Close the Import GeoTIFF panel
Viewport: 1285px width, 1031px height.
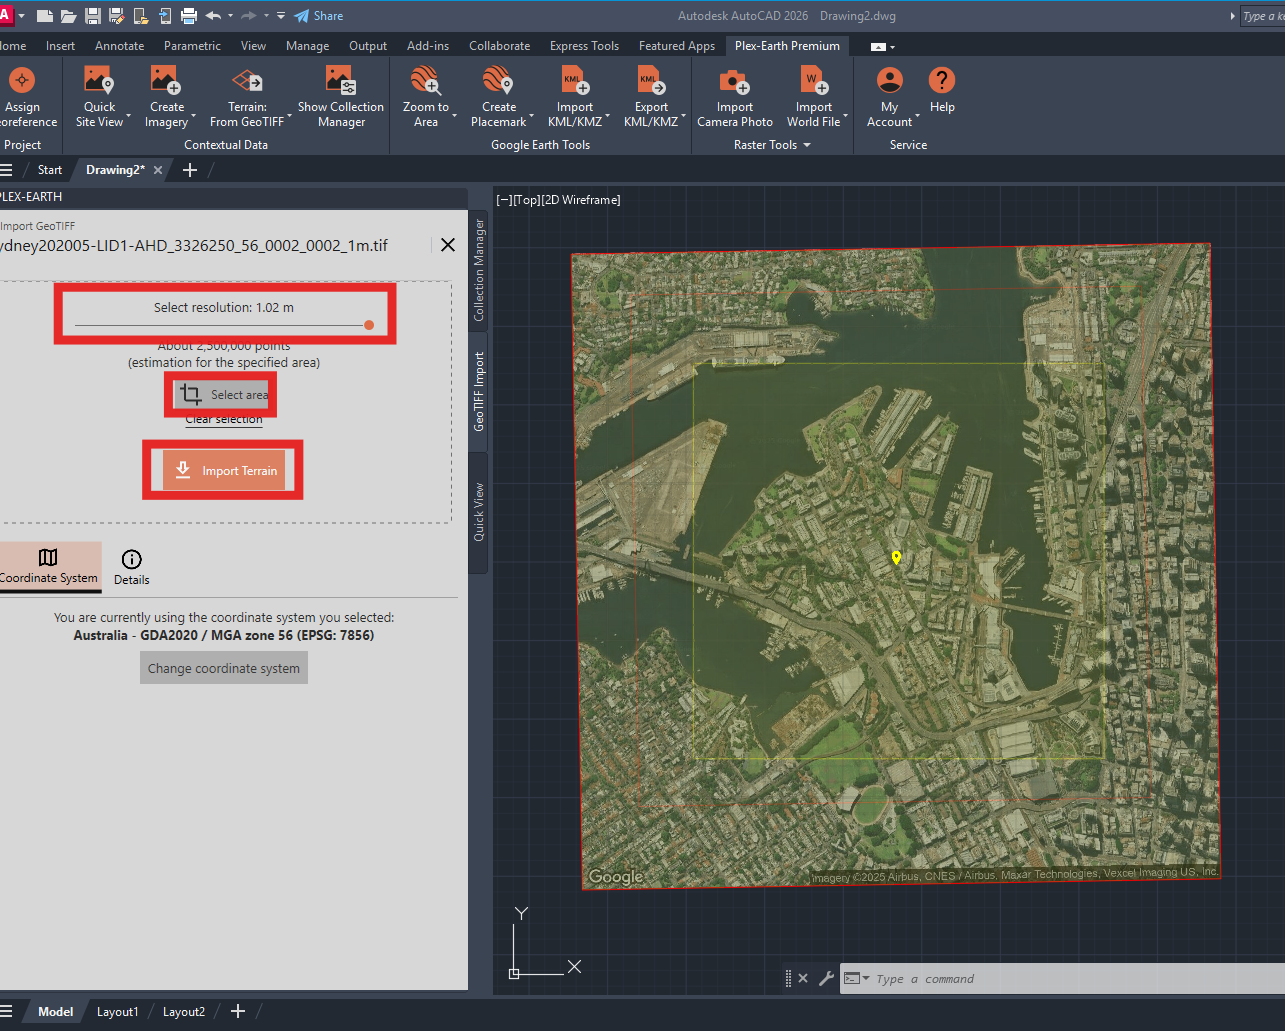click(448, 245)
